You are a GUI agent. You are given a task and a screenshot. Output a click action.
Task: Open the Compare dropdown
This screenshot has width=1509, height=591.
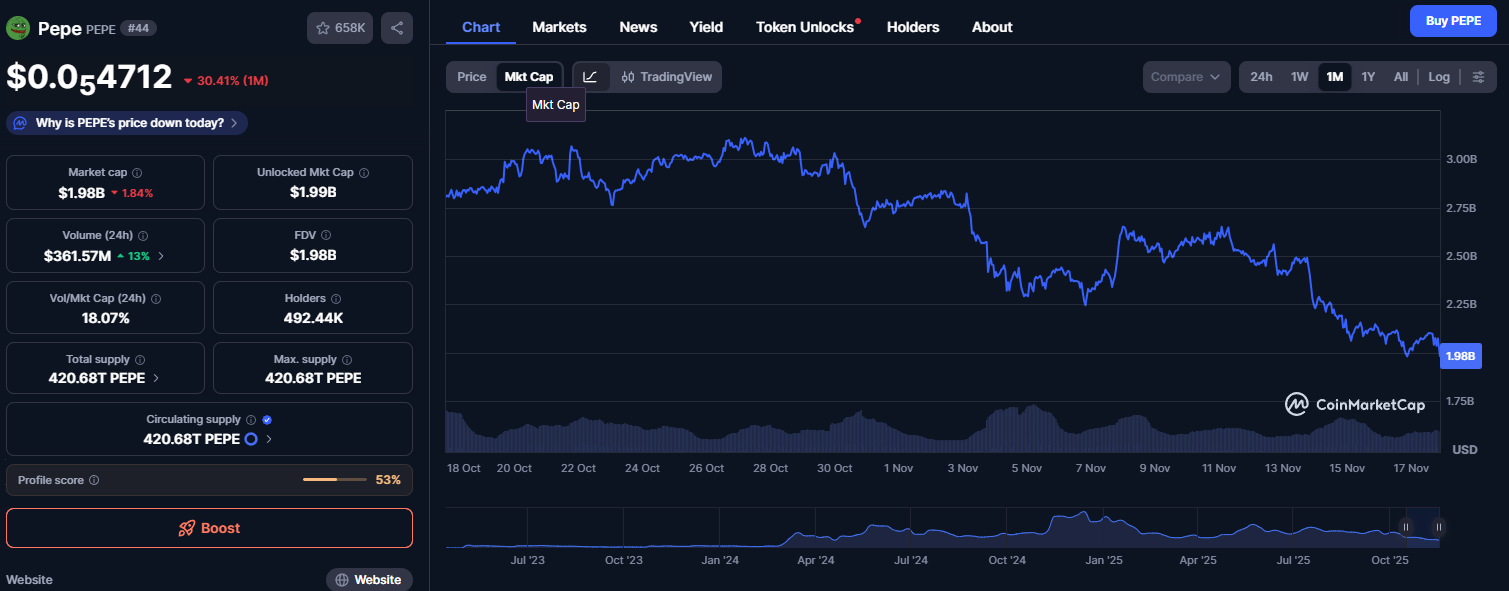pyautogui.click(x=1186, y=77)
